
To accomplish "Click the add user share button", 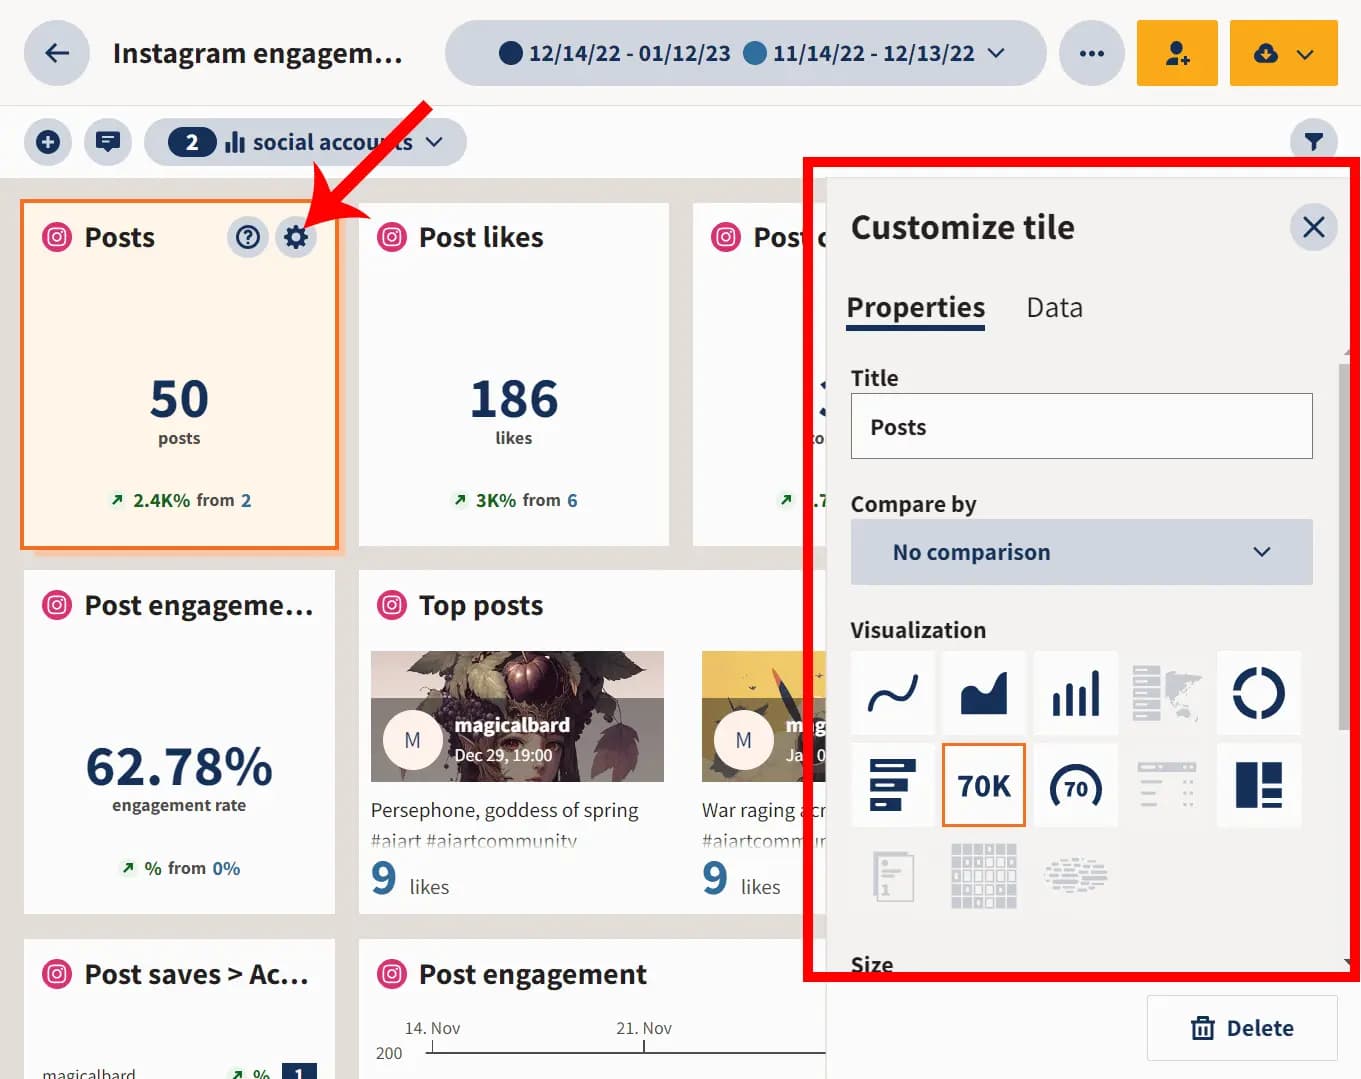I will click(1177, 53).
